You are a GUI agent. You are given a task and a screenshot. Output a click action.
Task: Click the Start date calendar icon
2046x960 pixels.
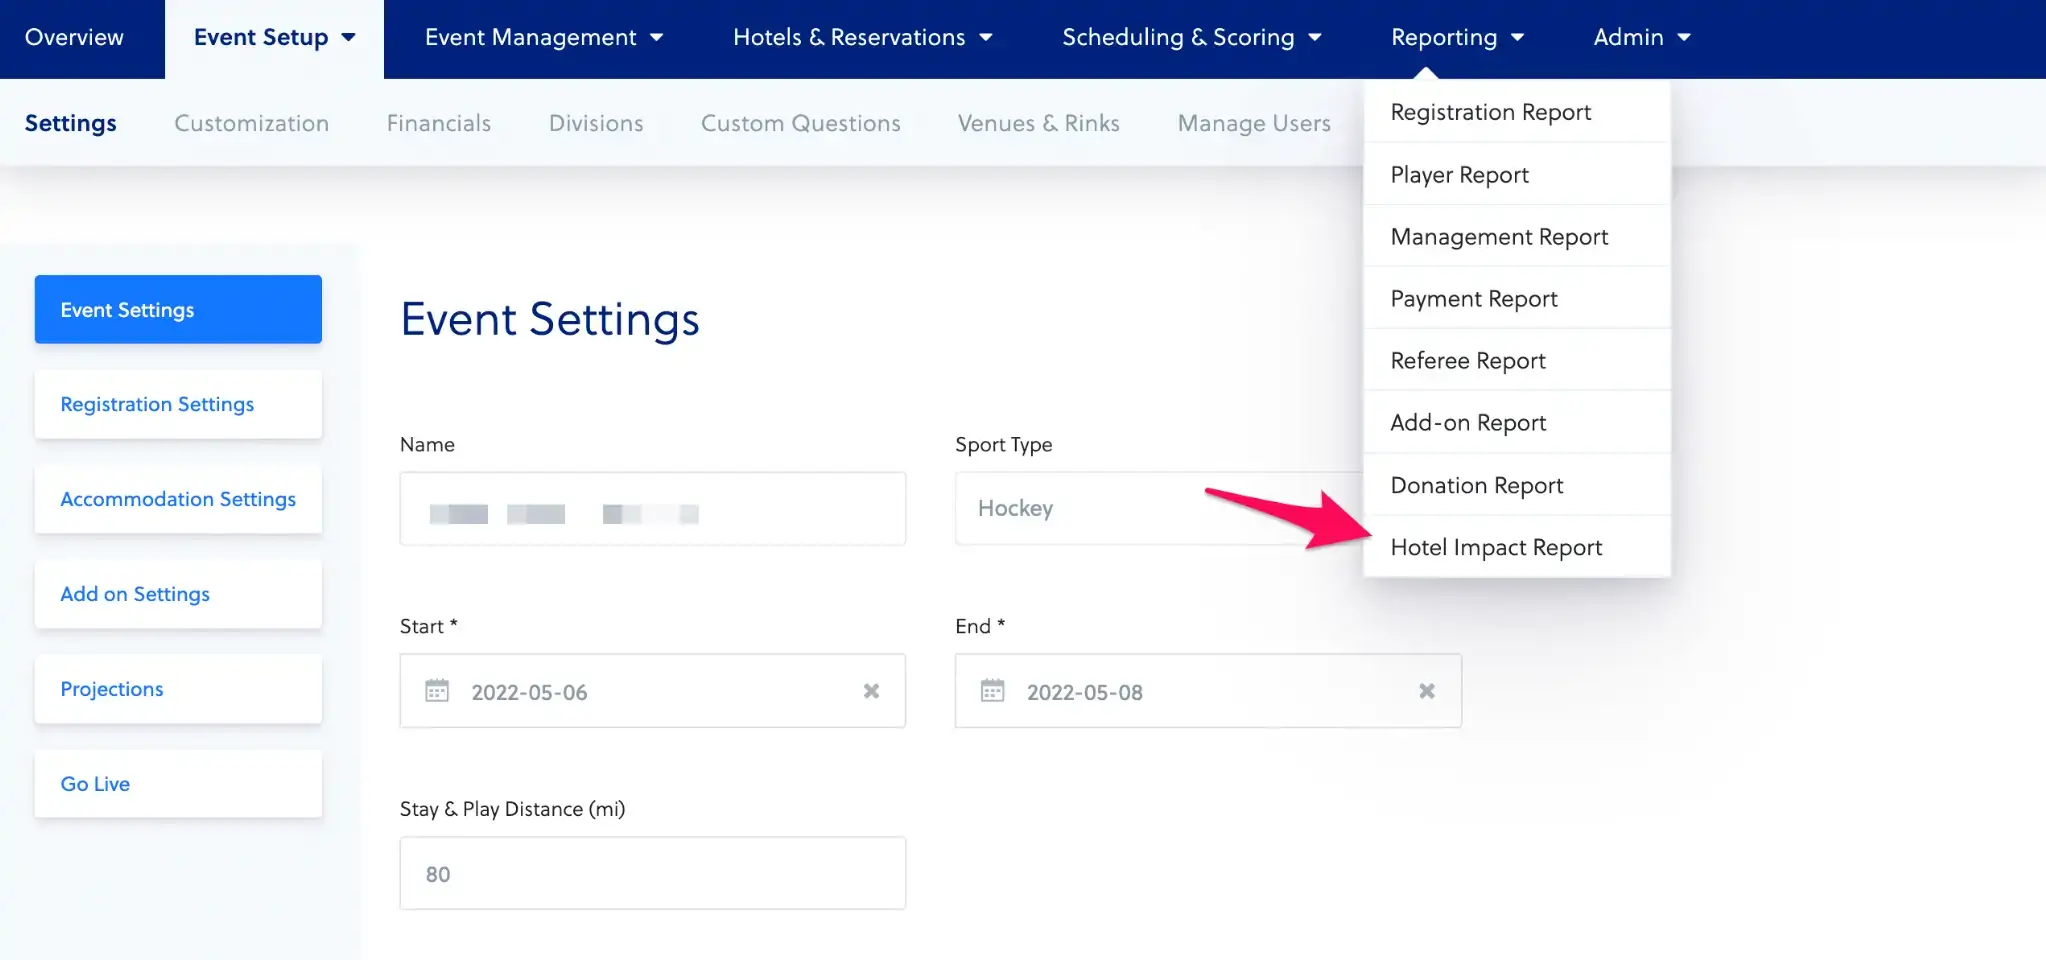[437, 691]
